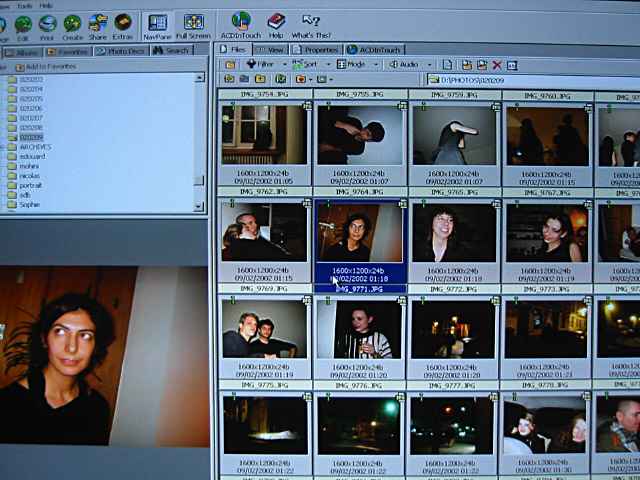Open the Help book icon

tap(276, 25)
